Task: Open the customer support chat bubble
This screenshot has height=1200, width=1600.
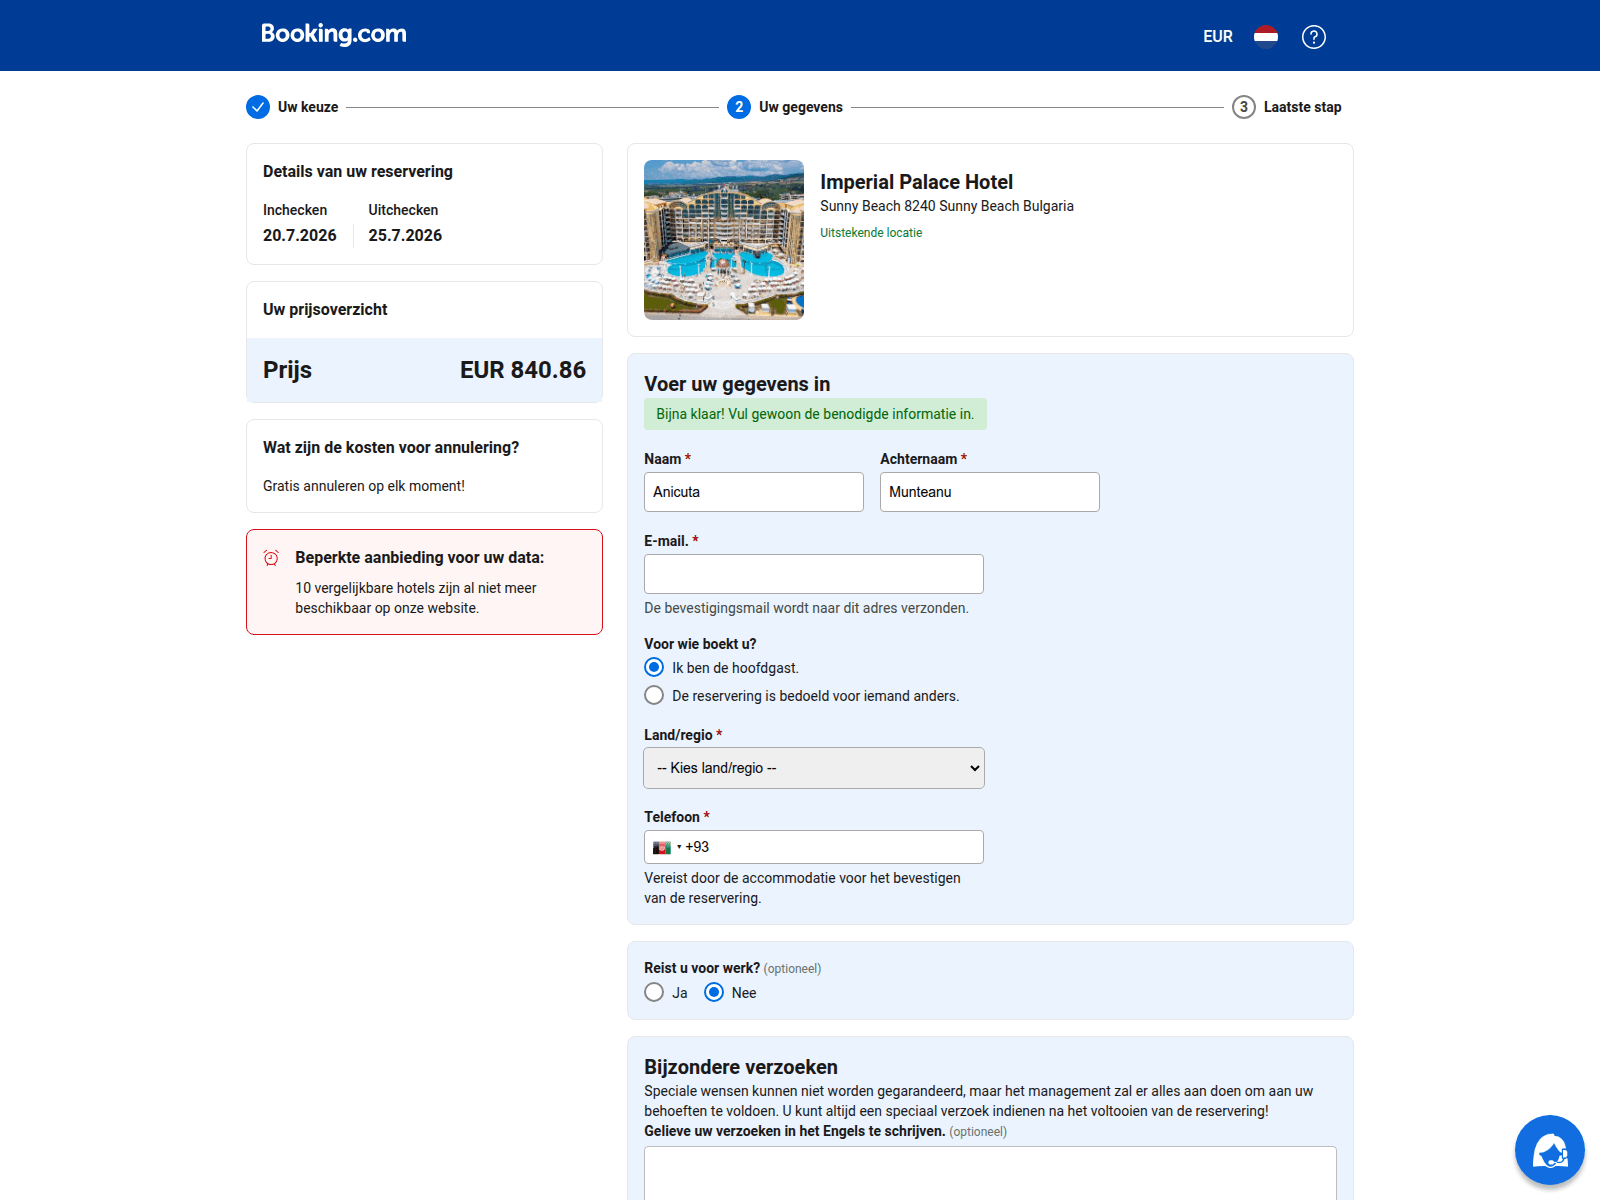Action: point(1550,1150)
